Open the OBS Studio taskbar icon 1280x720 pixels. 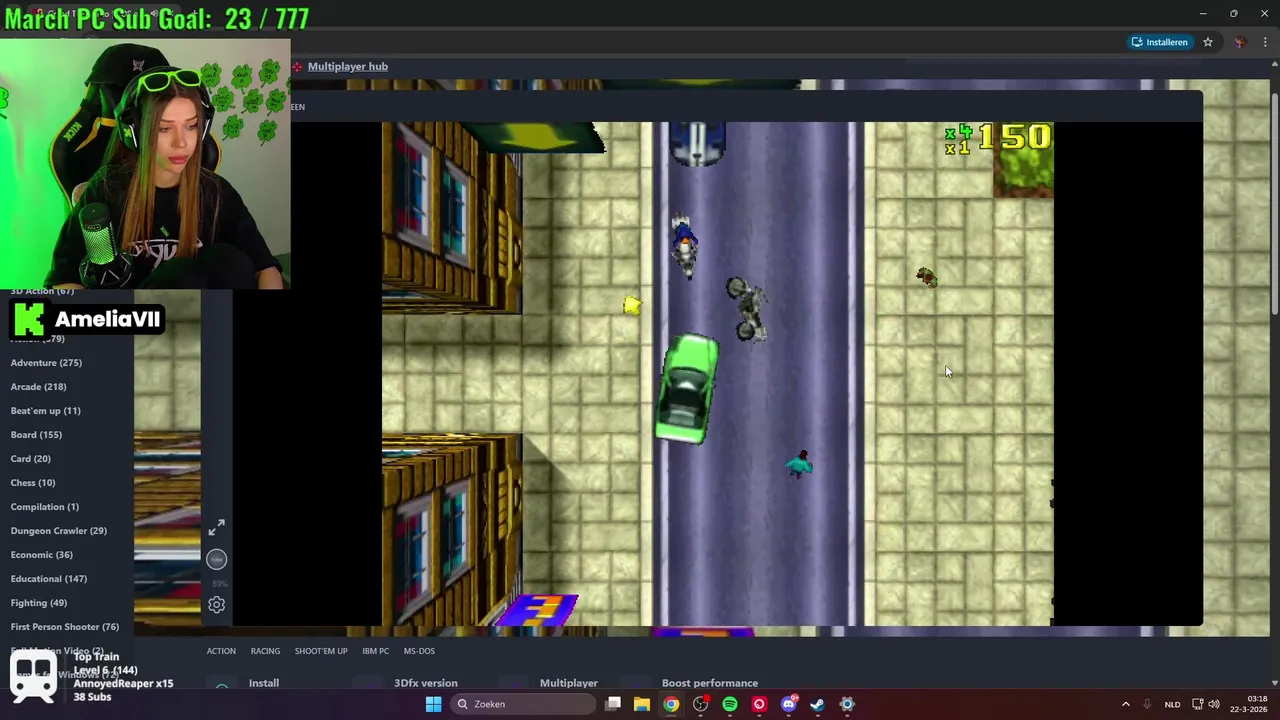click(700, 704)
